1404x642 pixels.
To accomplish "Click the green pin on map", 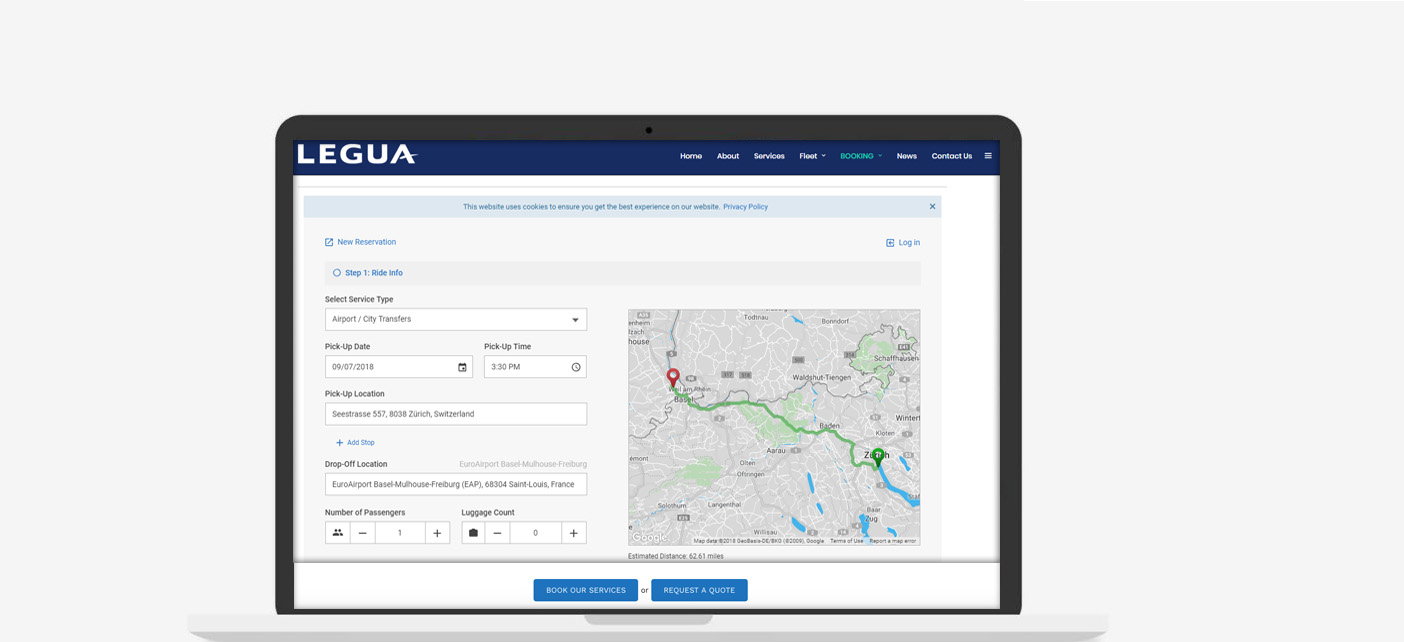I will tap(878, 457).
